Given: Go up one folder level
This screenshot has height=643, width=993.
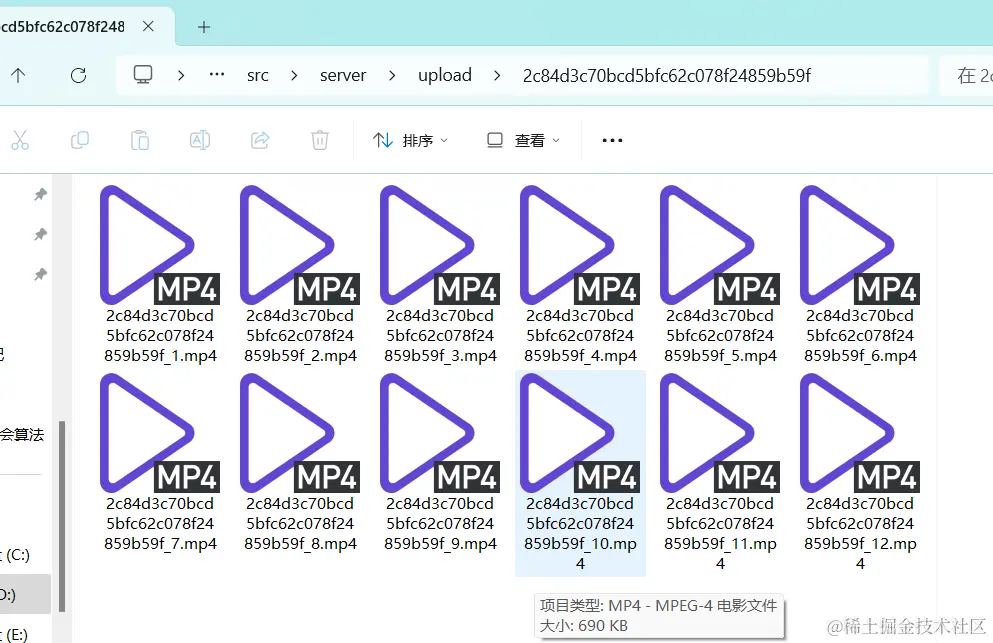Looking at the screenshot, I should click(x=18, y=76).
